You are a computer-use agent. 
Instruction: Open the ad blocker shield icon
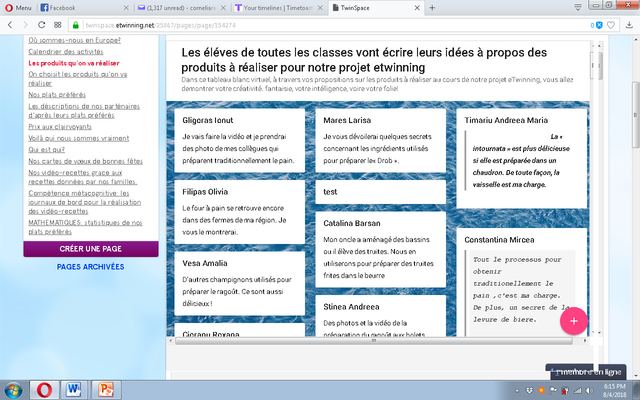598,25
